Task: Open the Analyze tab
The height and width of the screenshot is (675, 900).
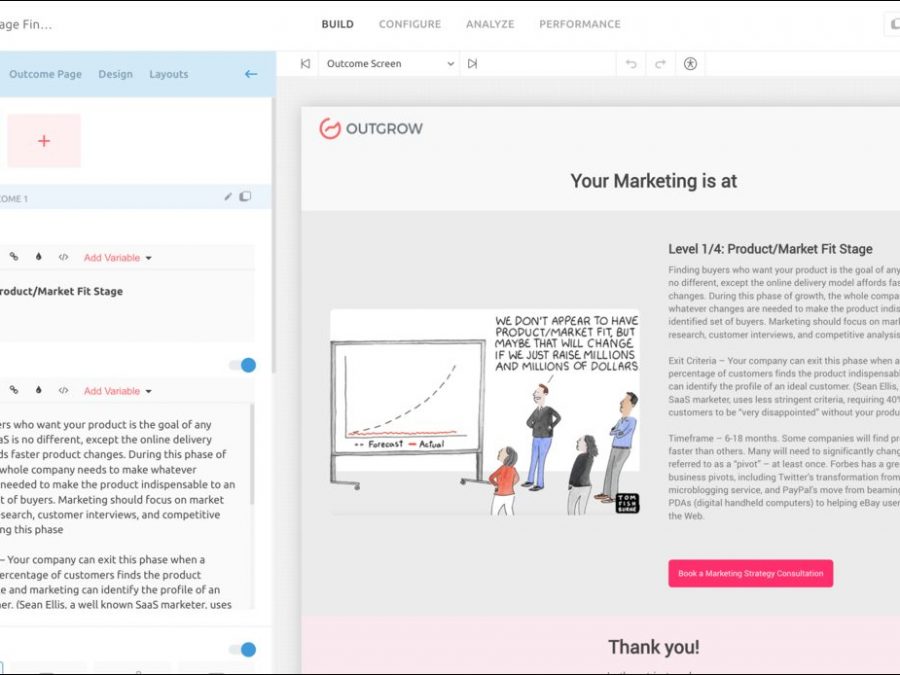Action: tap(490, 24)
